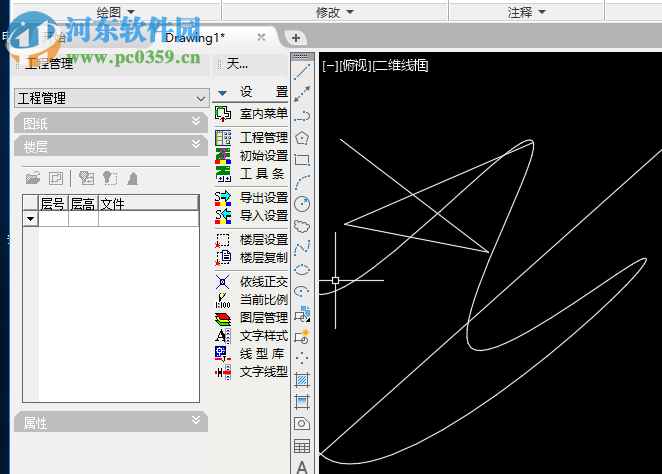662x474 pixels.
Task: Select the Ellipse tool
Action: coord(302,270)
